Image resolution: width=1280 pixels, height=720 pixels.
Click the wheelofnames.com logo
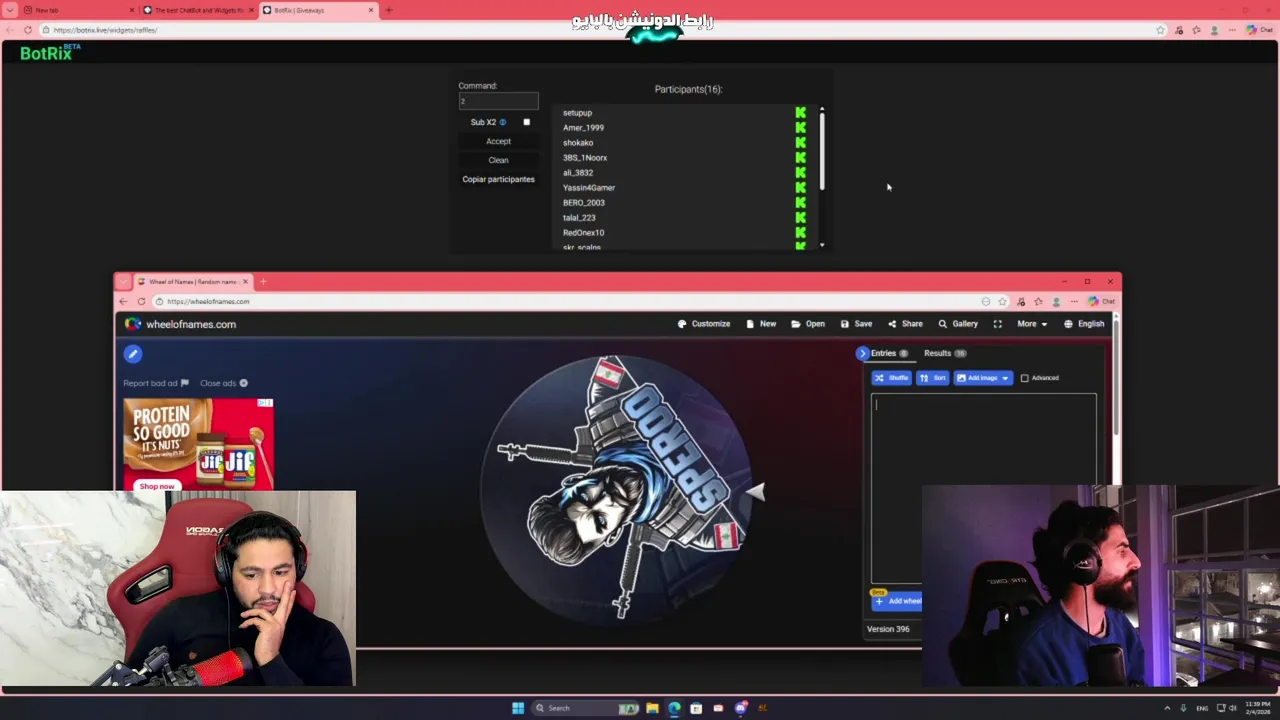(181, 324)
